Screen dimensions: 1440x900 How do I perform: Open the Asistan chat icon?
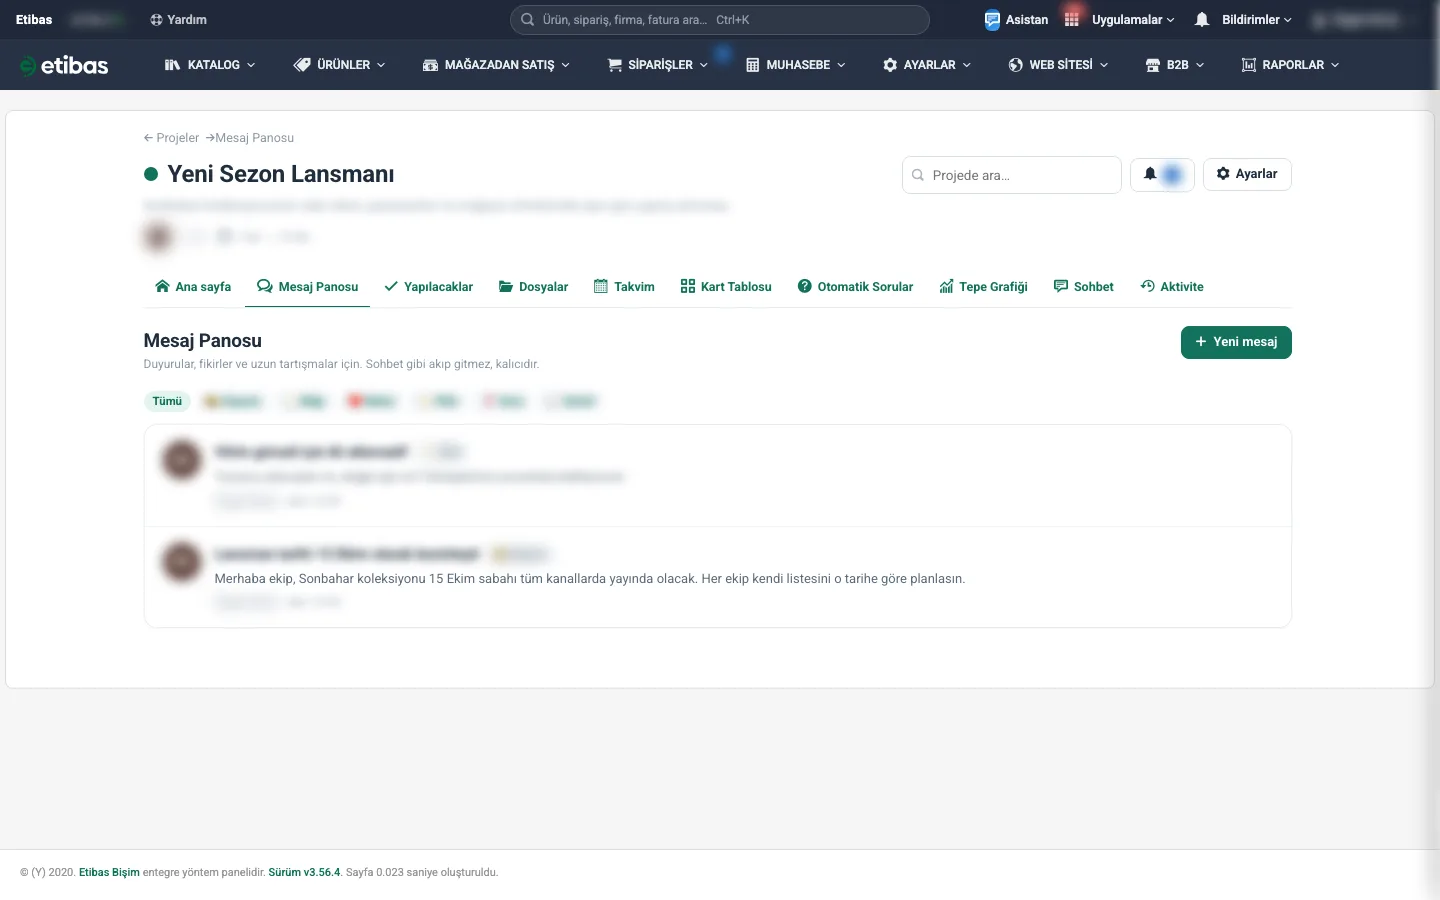pyautogui.click(x=992, y=20)
